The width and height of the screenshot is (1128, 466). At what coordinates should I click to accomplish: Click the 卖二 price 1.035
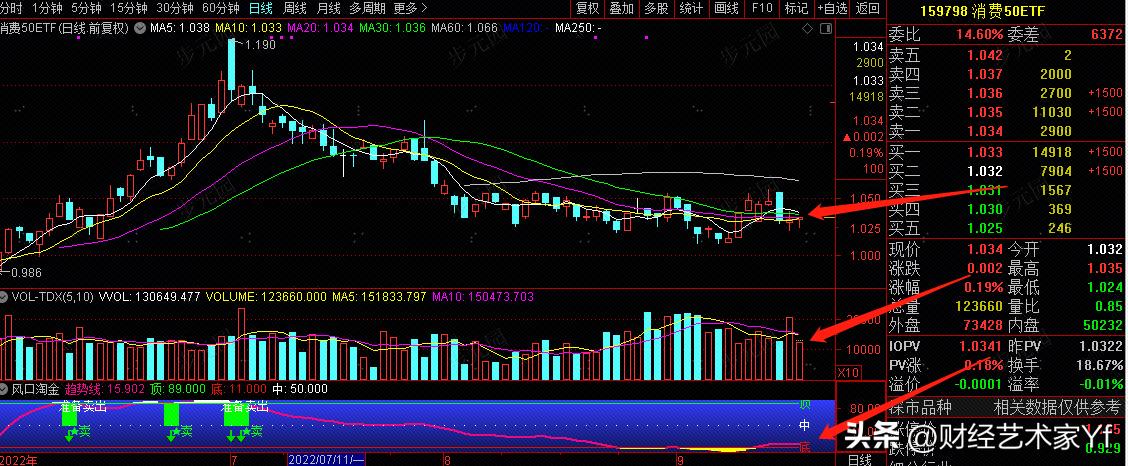tap(984, 113)
